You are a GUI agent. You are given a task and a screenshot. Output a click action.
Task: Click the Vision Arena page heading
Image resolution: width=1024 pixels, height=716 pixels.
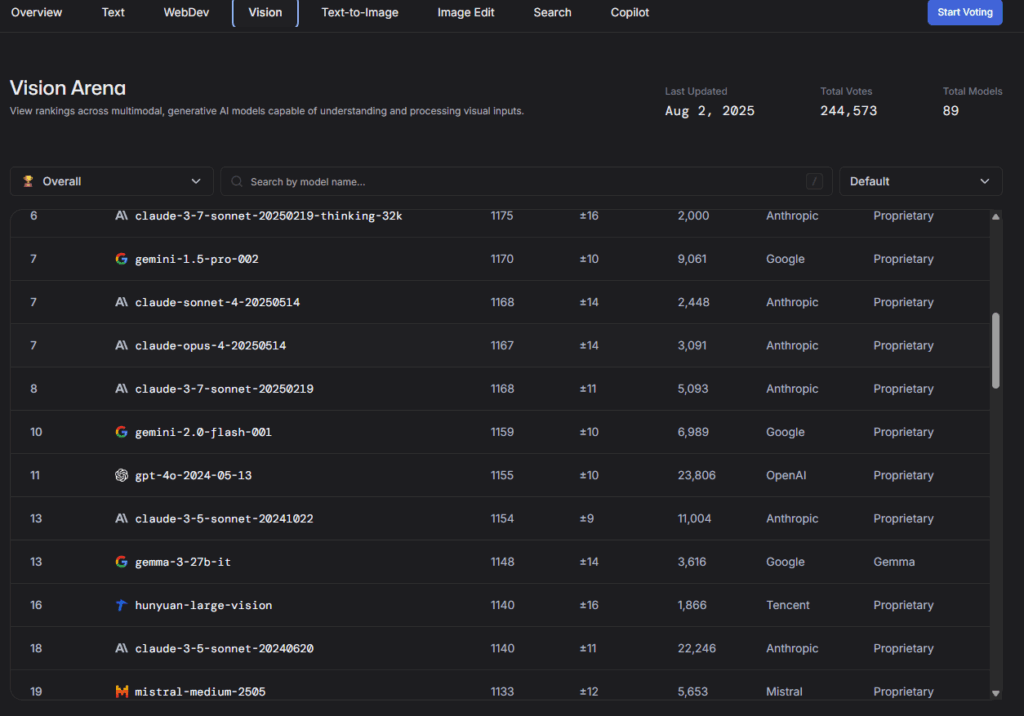(x=68, y=88)
